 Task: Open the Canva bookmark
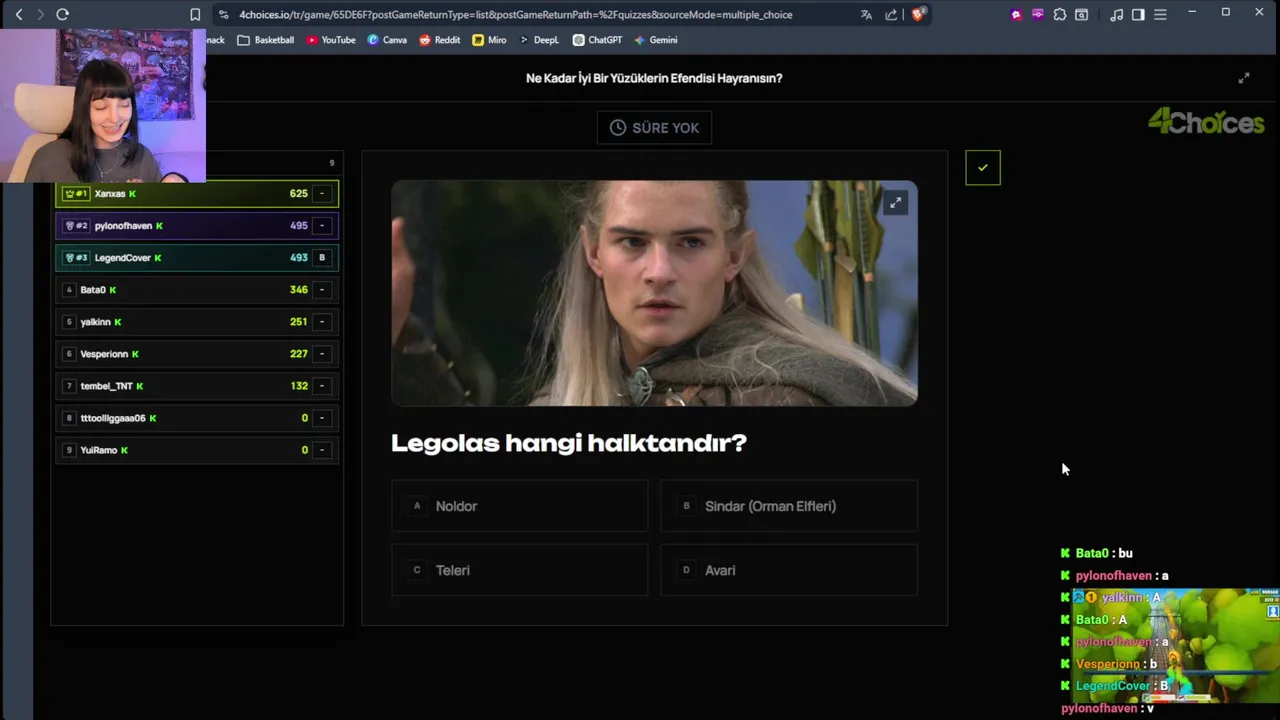[x=387, y=40]
